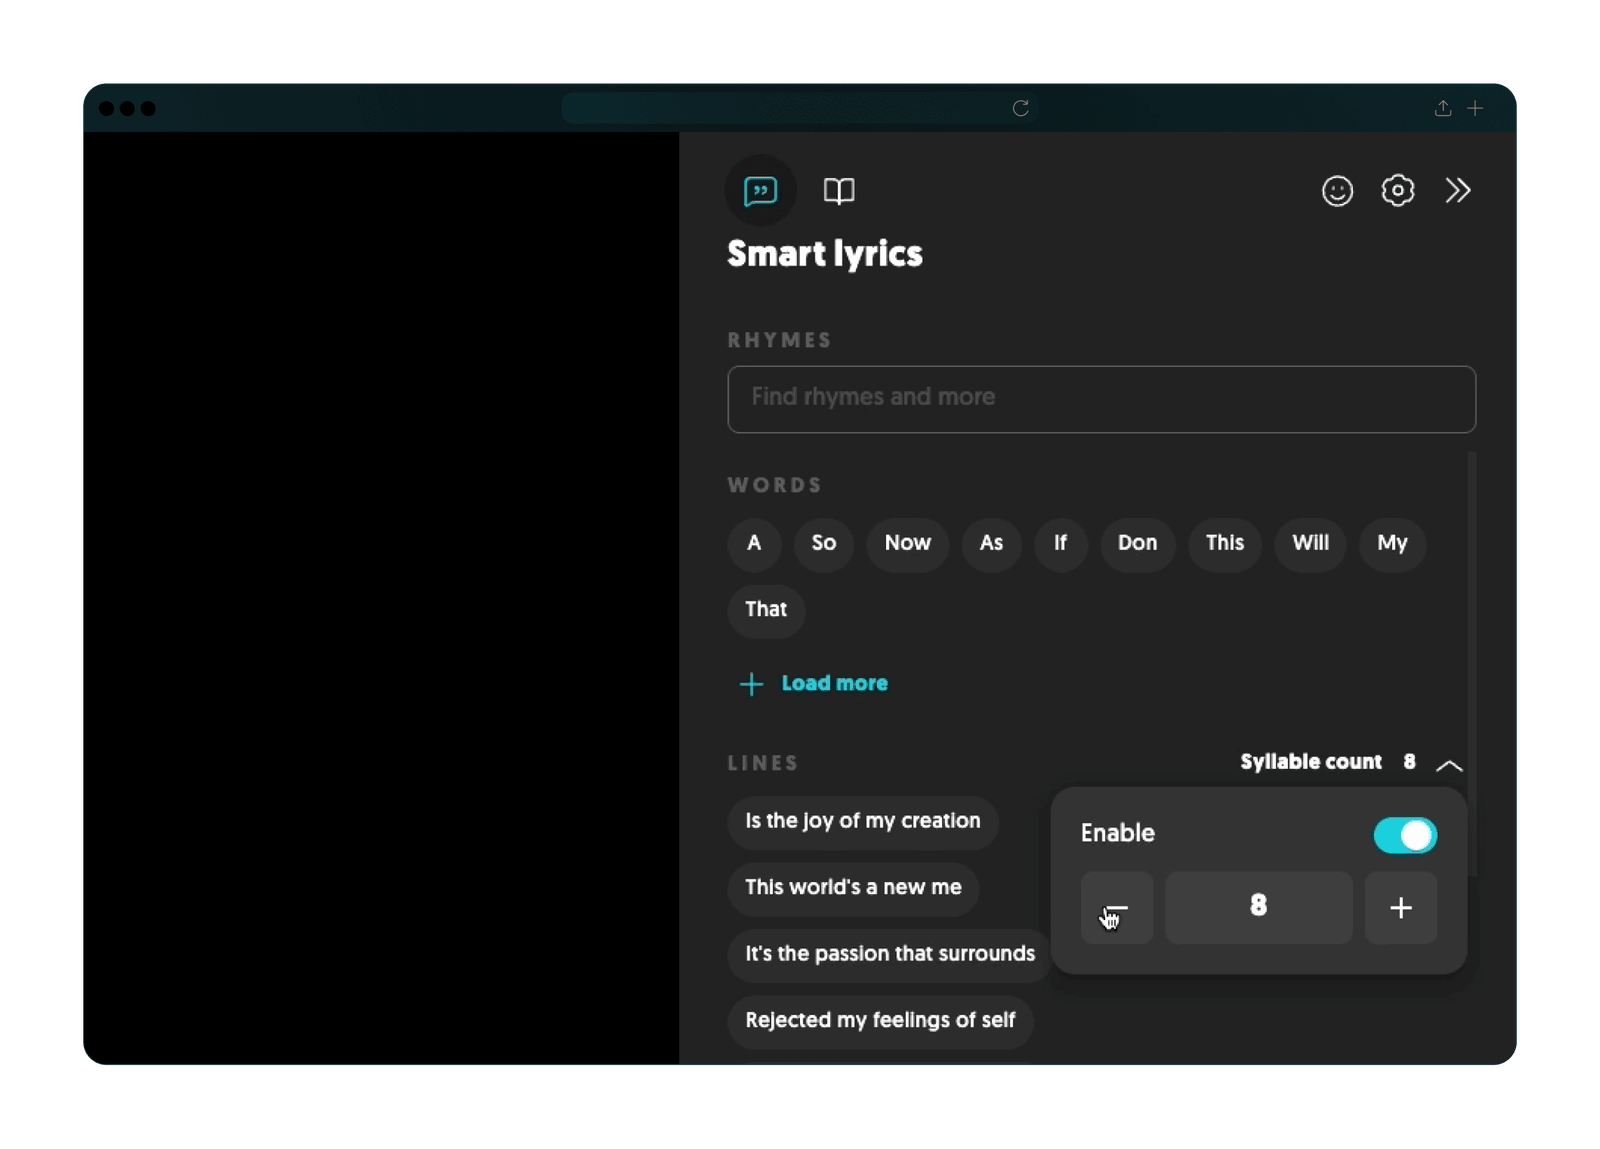
Task: Open the Smart lyrics quote bubble tab
Action: coord(760,191)
